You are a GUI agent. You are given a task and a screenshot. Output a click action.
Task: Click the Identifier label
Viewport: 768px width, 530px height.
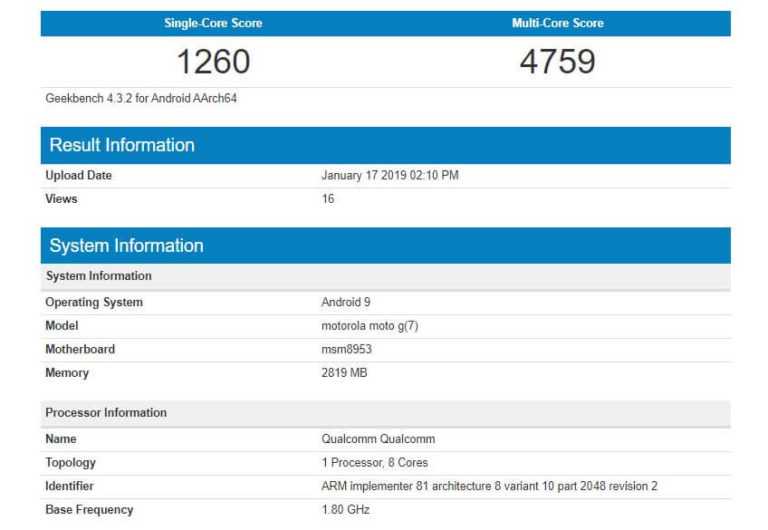pyautogui.click(x=69, y=486)
